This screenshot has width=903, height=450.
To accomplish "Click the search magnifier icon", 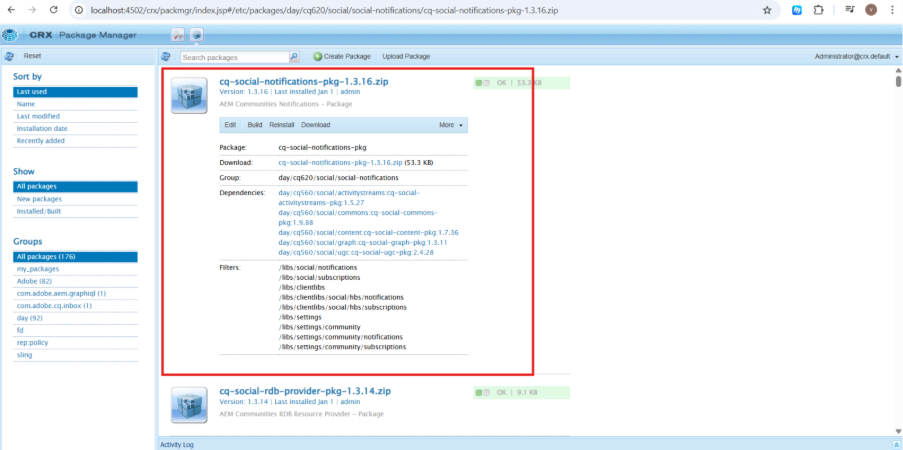I will tap(294, 57).
